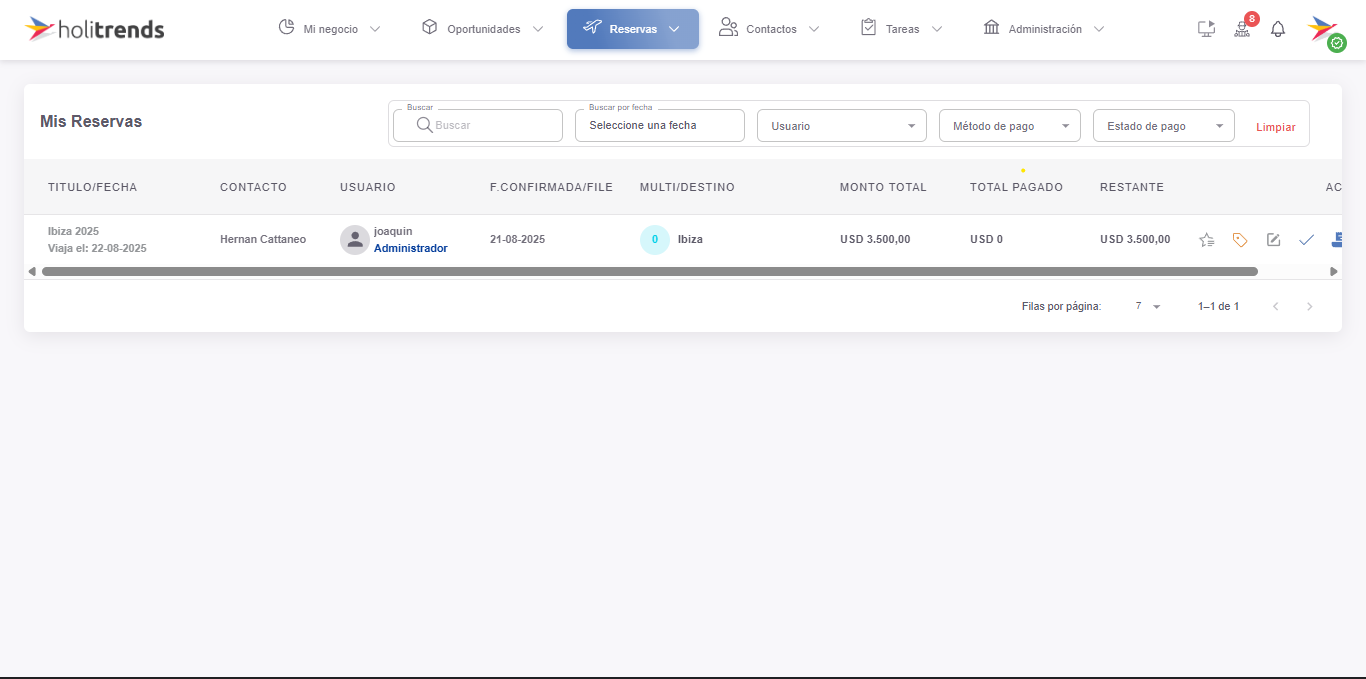Viewport: 1366px width, 679px height.
Task: Open the Reservas menu
Action: 633,29
